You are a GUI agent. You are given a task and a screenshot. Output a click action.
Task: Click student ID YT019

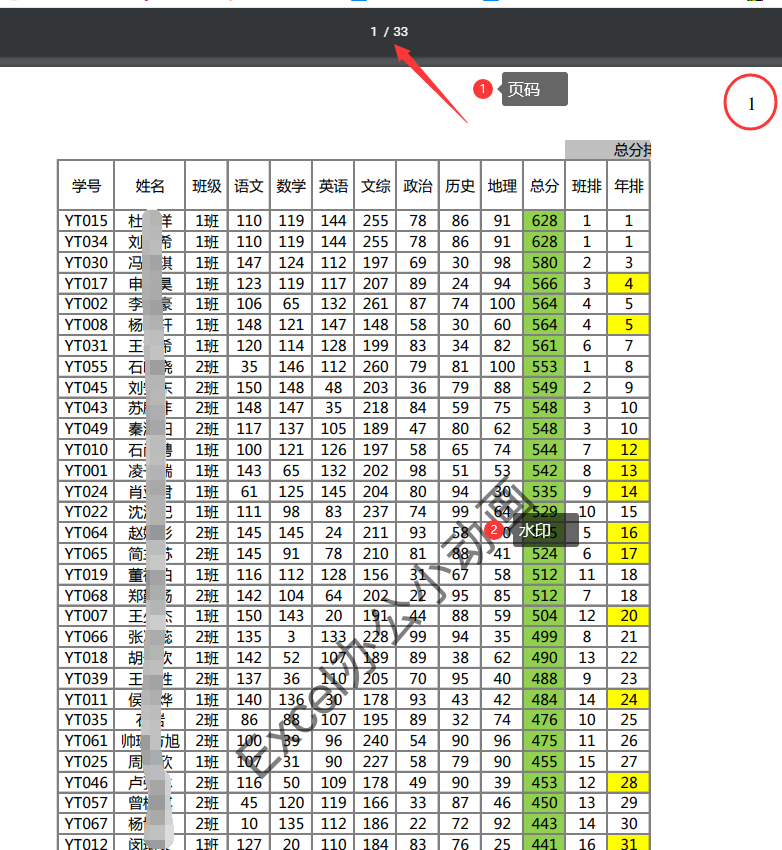pyautogui.click(x=86, y=575)
